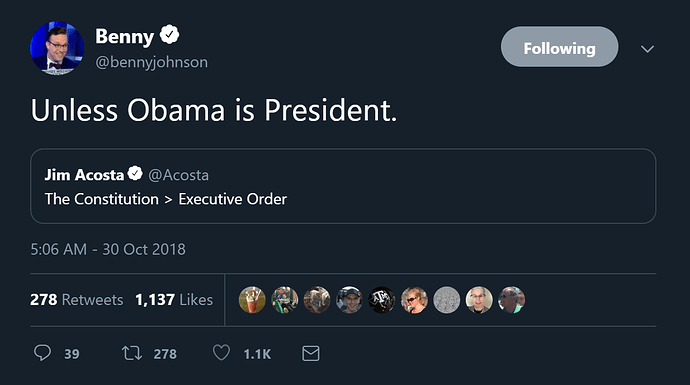Click Benny's verified badge checkmark
The width and height of the screenshot is (690, 385).
click(169, 35)
